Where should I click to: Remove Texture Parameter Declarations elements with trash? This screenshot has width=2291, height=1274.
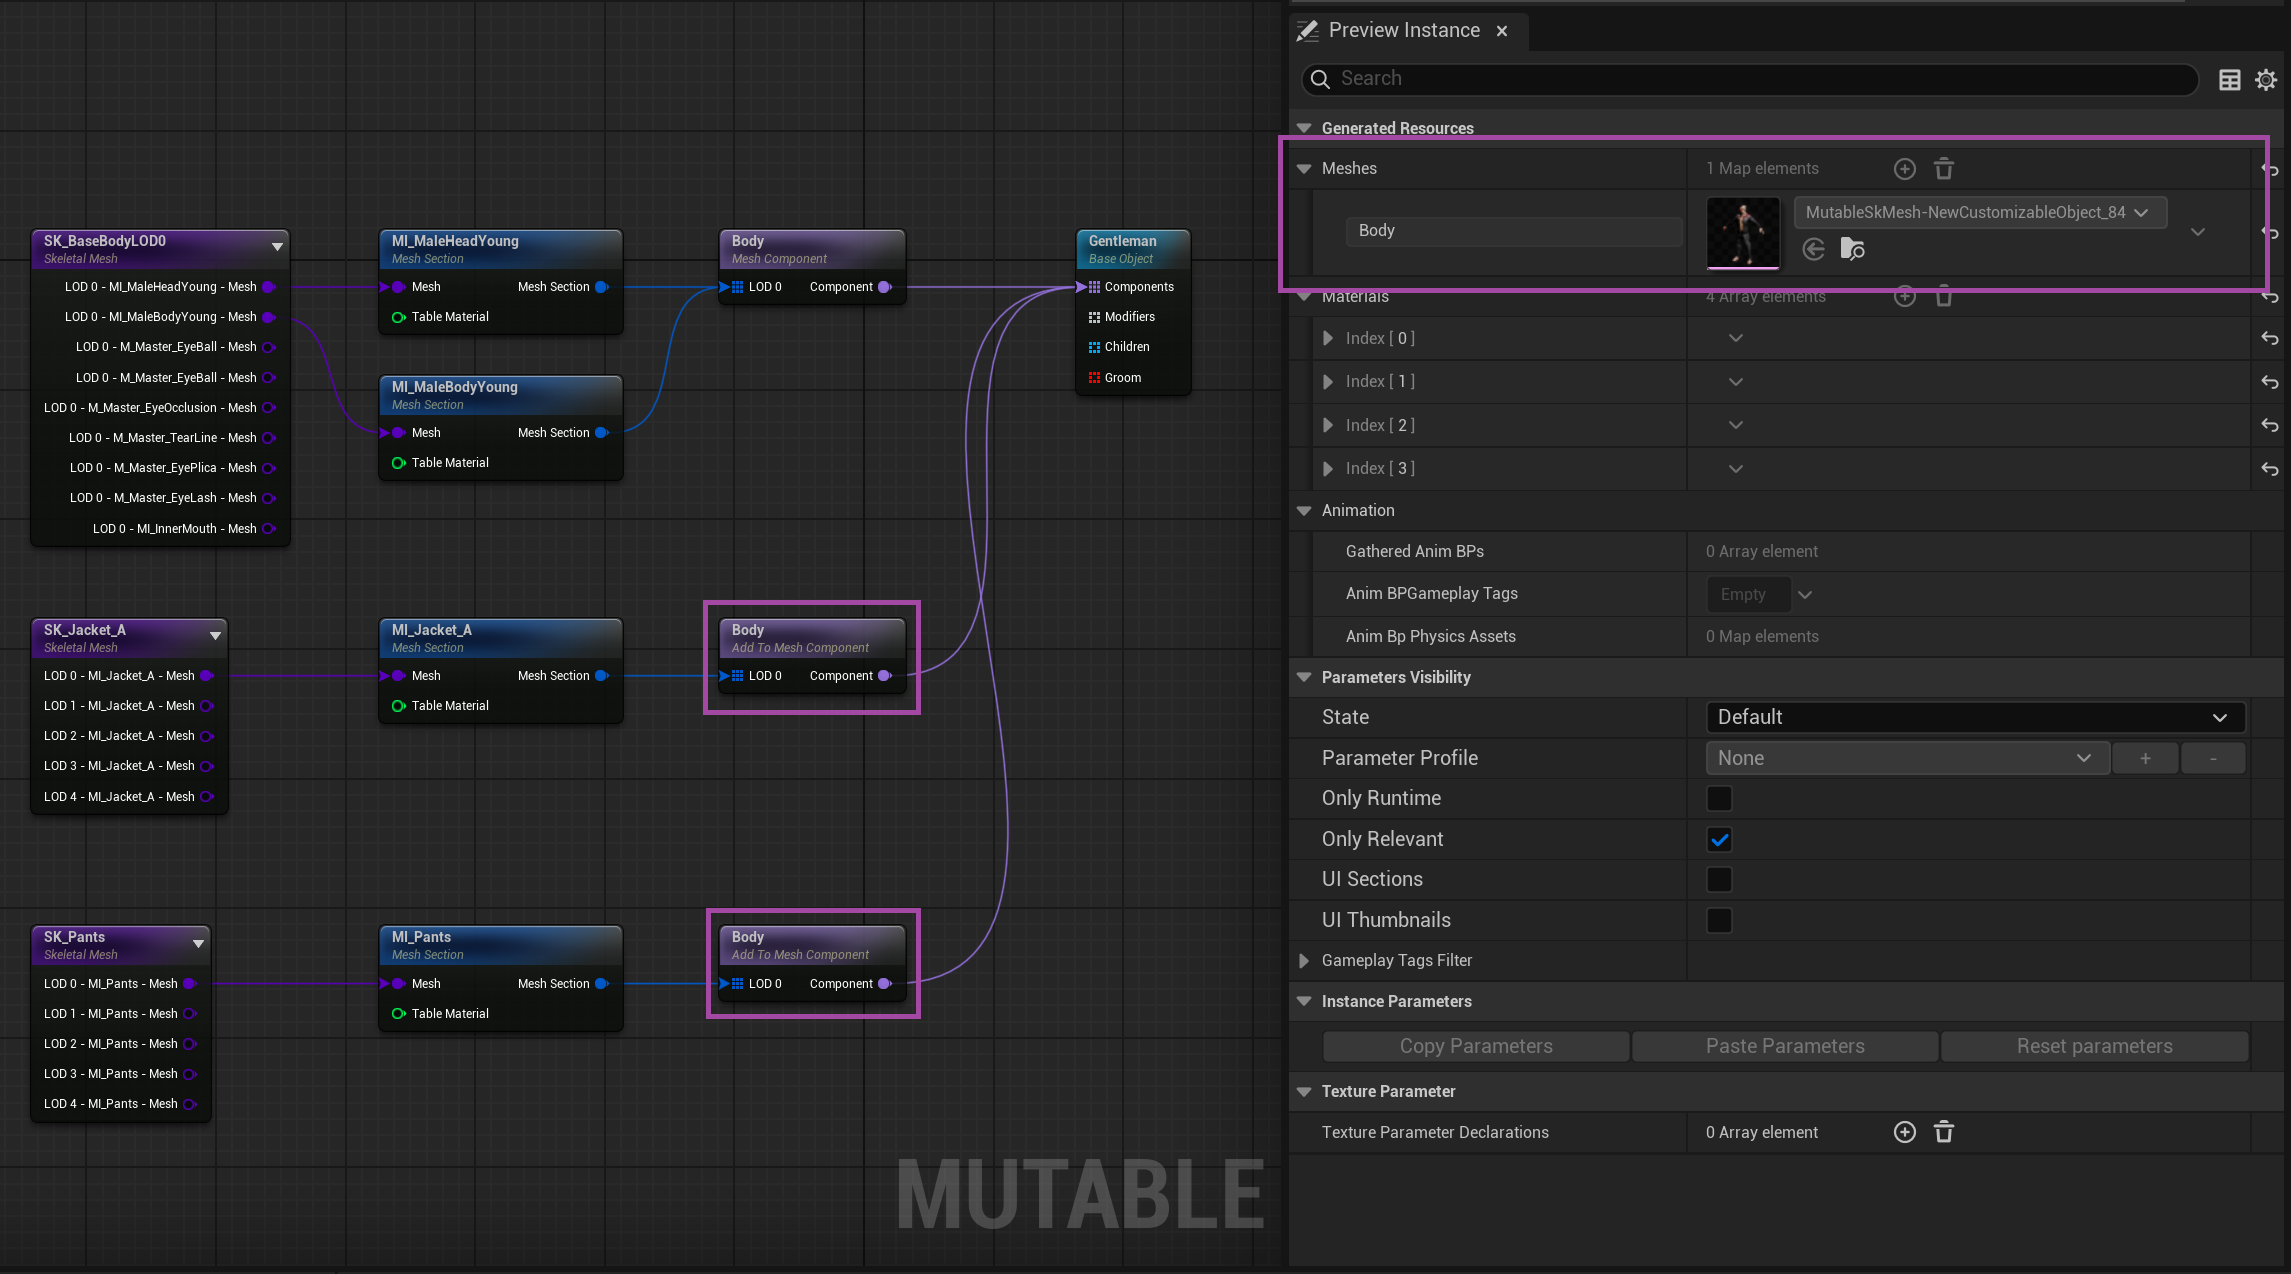[1944, 1132]
